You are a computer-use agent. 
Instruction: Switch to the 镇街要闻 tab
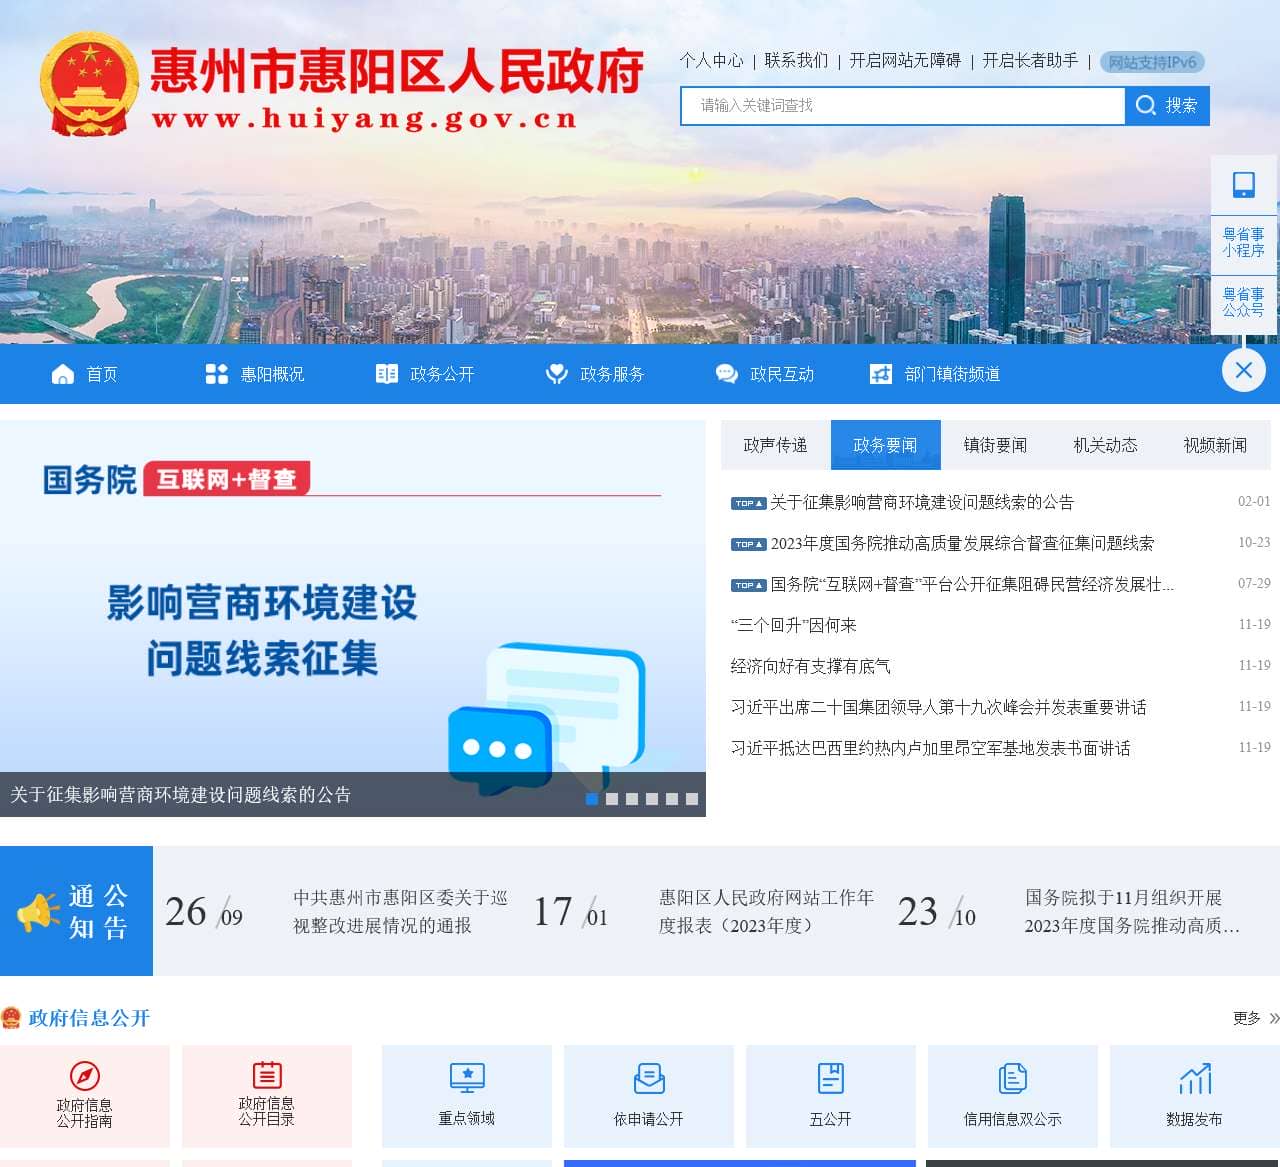(994, 445)
